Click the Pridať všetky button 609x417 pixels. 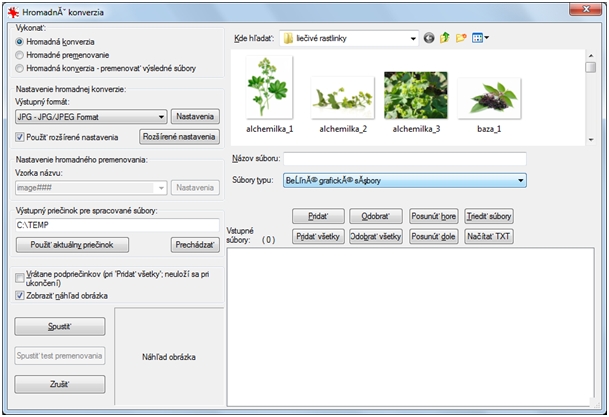tap(318, 236)
